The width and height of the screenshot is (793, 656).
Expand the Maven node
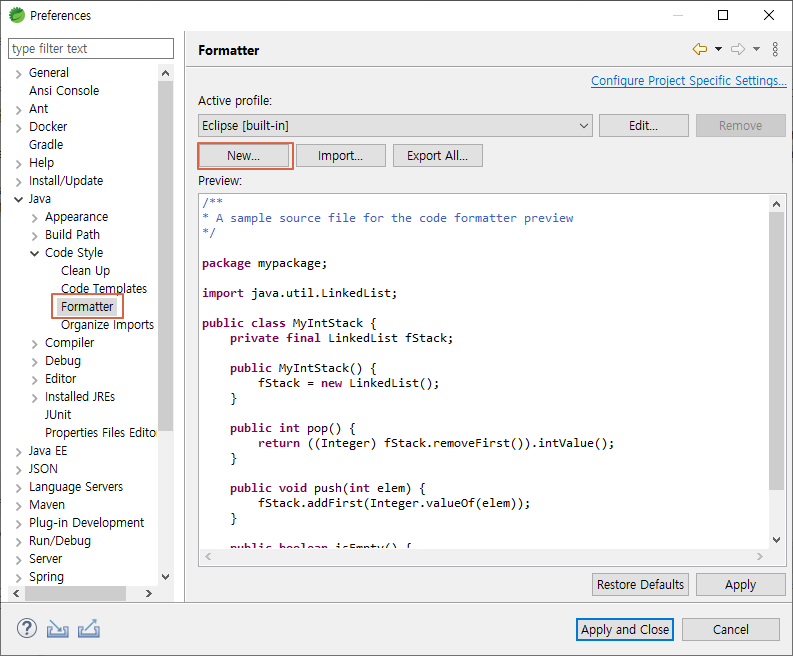[18, 506]
